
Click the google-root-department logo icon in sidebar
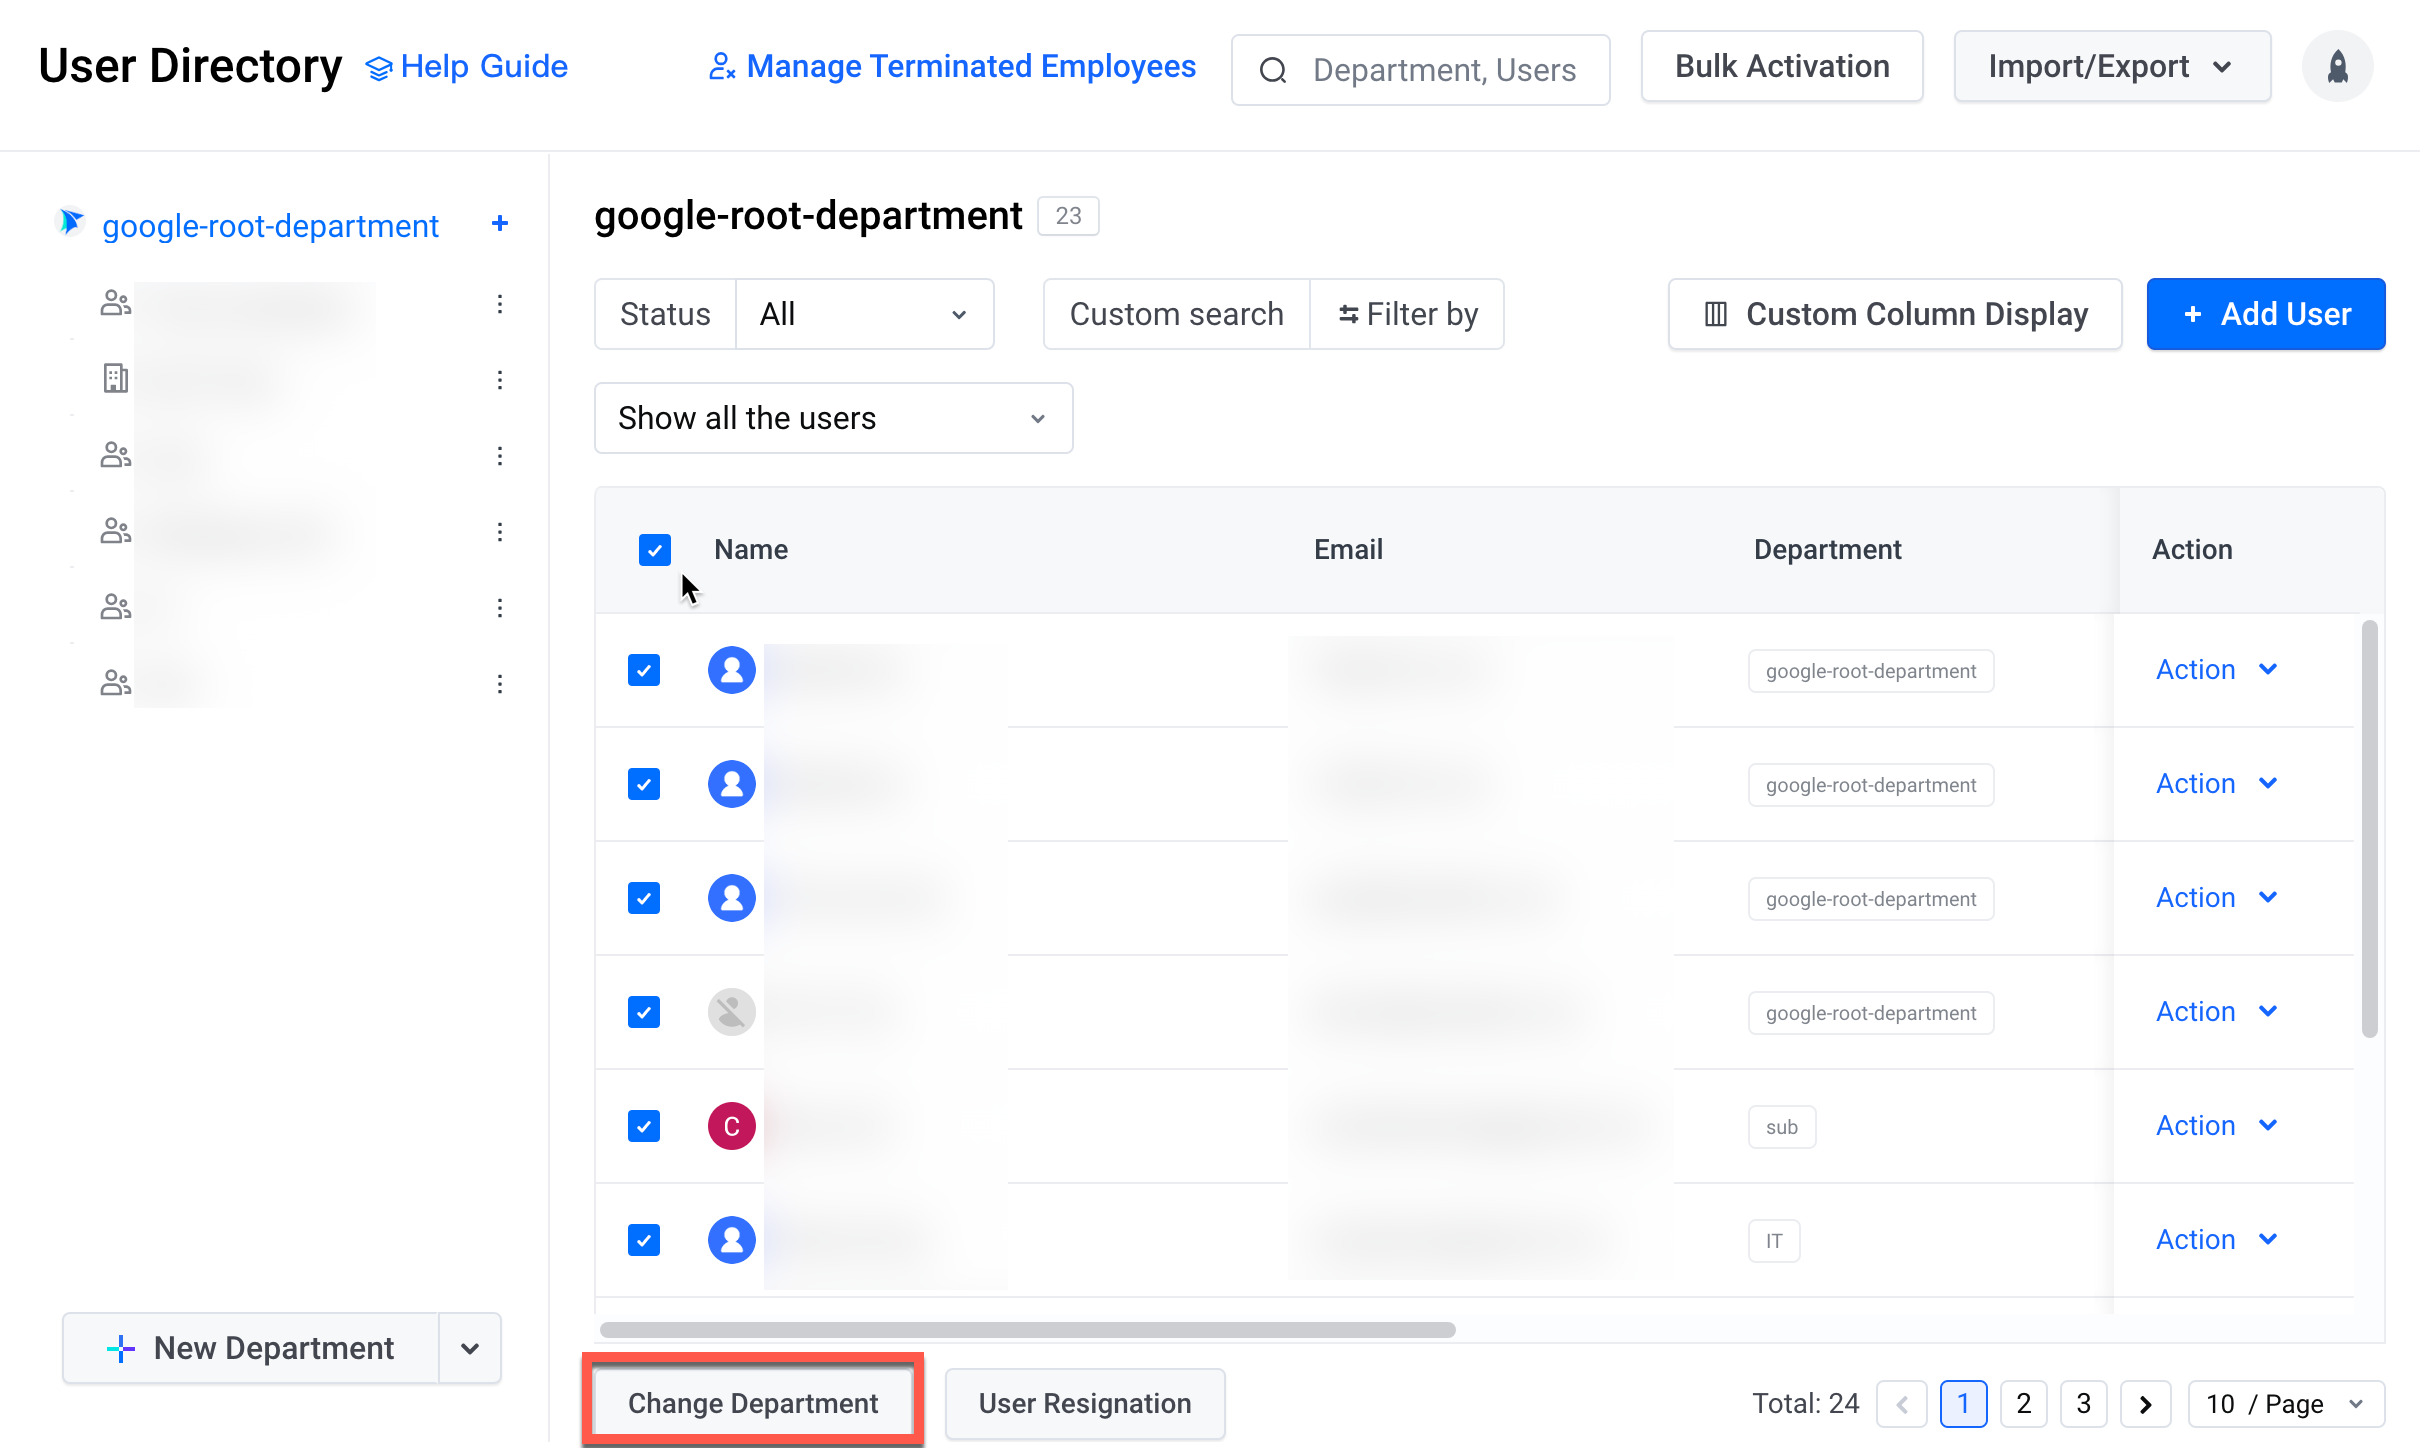[x=70, y=222]
